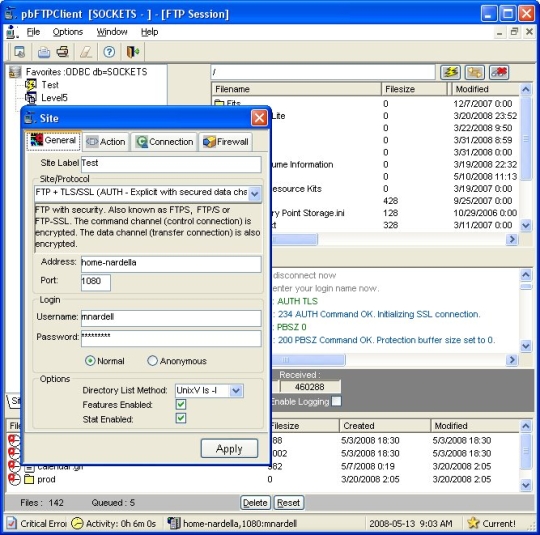Click the Filename column header

point(296,89)
